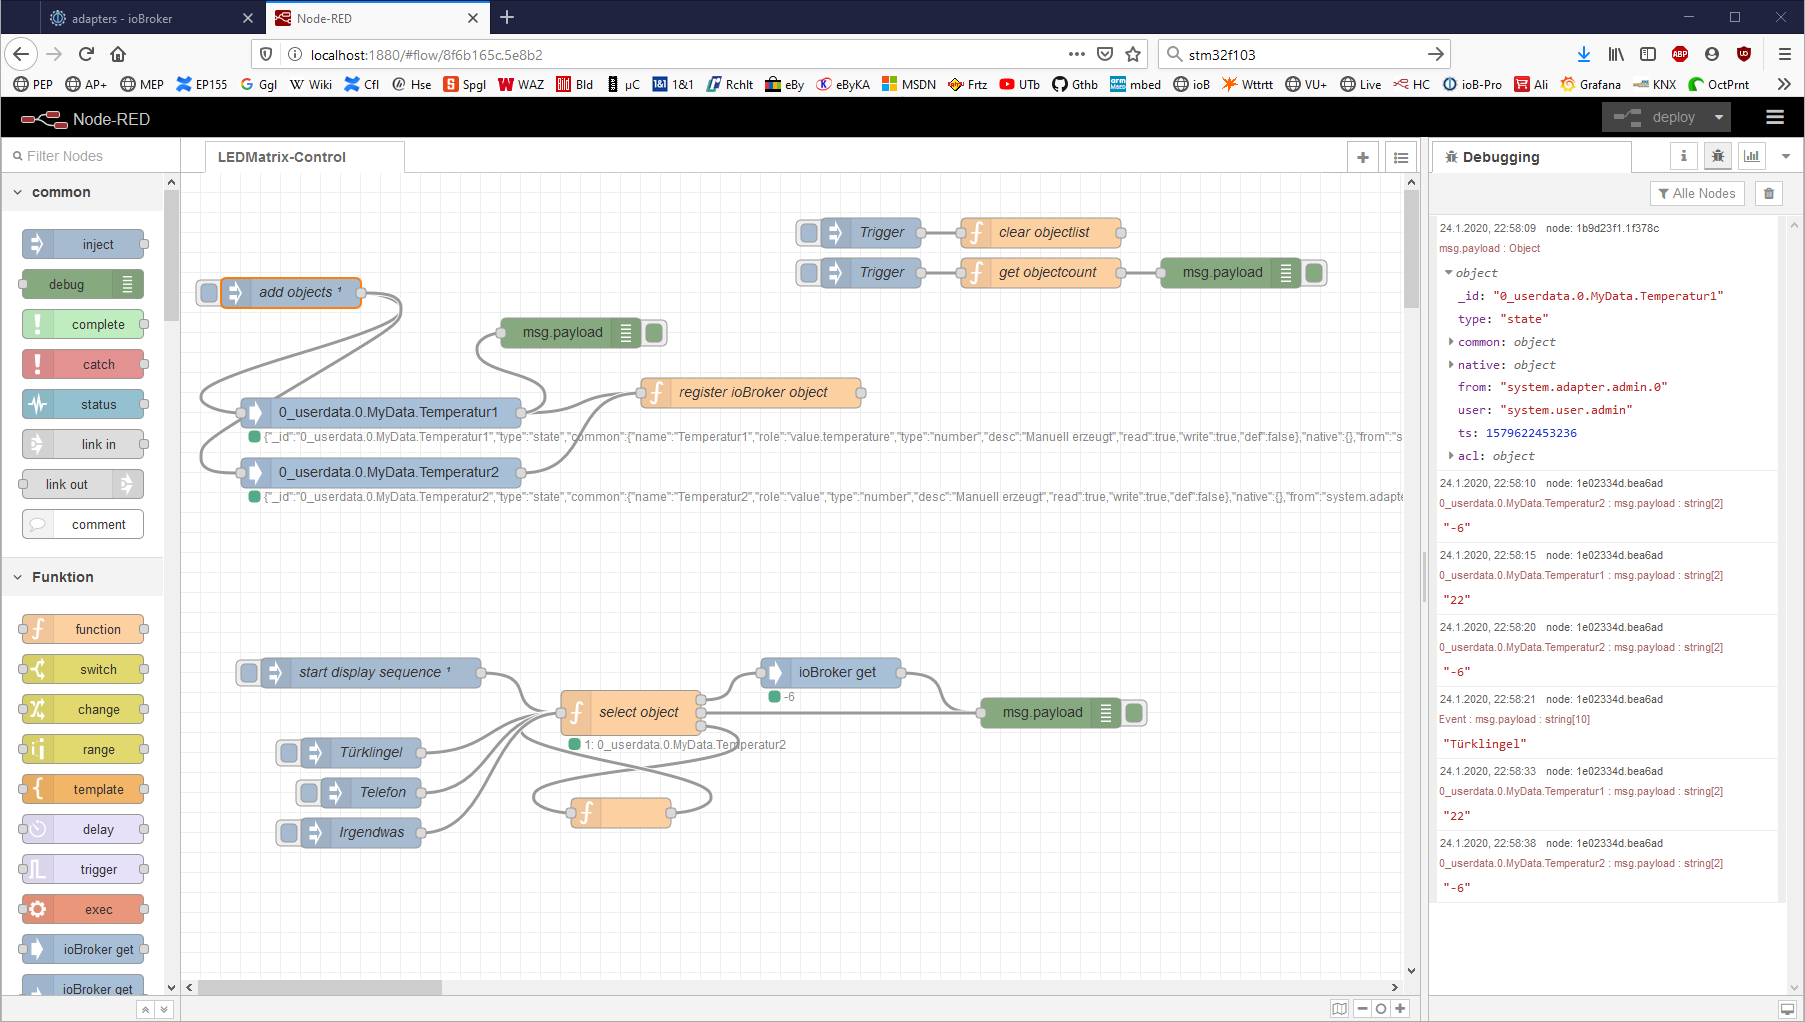
Task: Toggle the msg.payload debug node after ioBroker get
Action: (1134, 713)
